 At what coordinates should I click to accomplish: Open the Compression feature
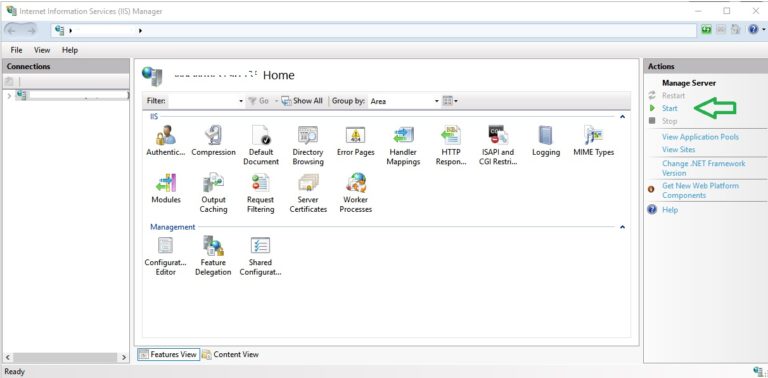click(x=214, y=141)
